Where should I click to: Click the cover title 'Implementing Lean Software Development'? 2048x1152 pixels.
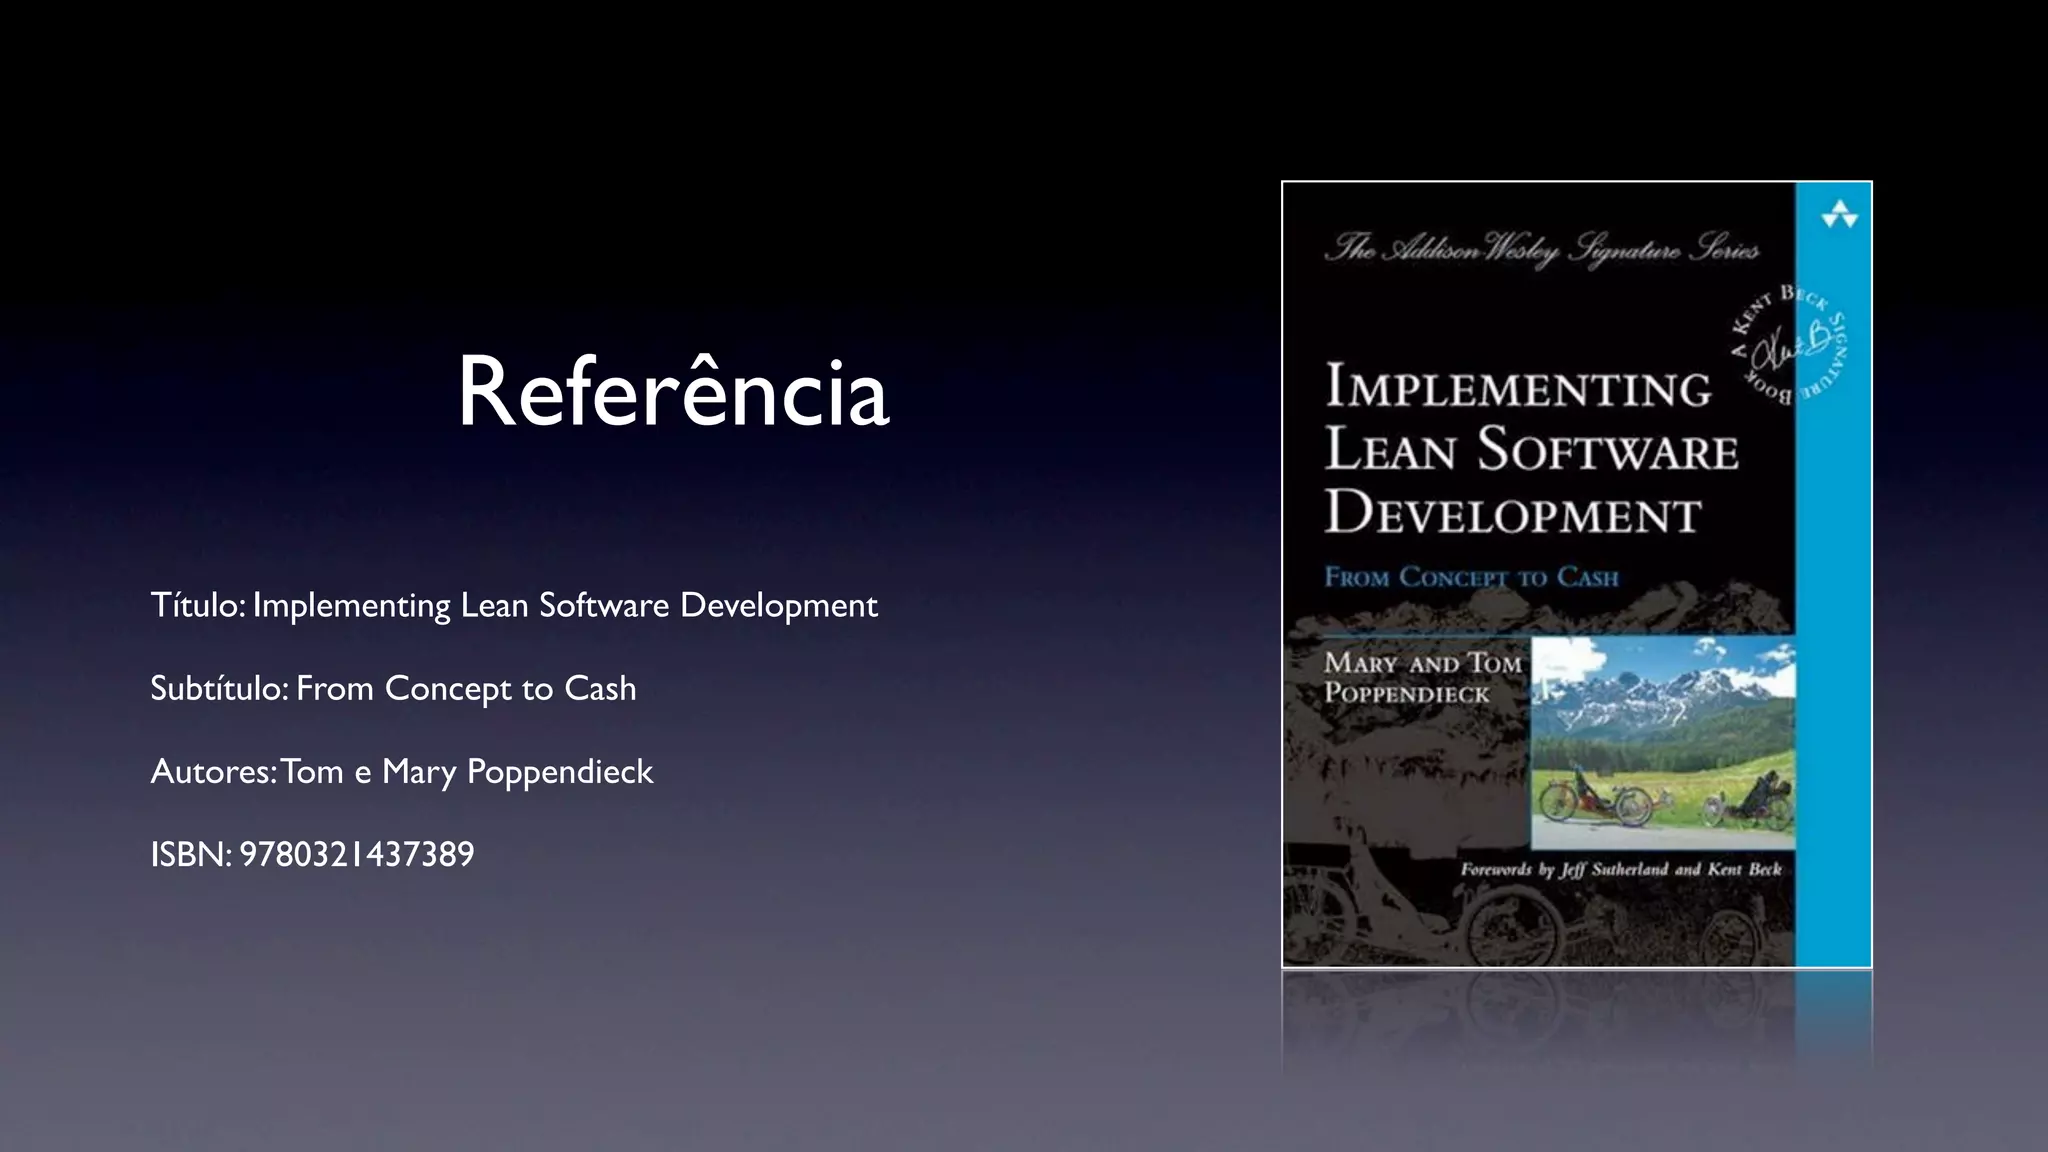click(1530, 450)
